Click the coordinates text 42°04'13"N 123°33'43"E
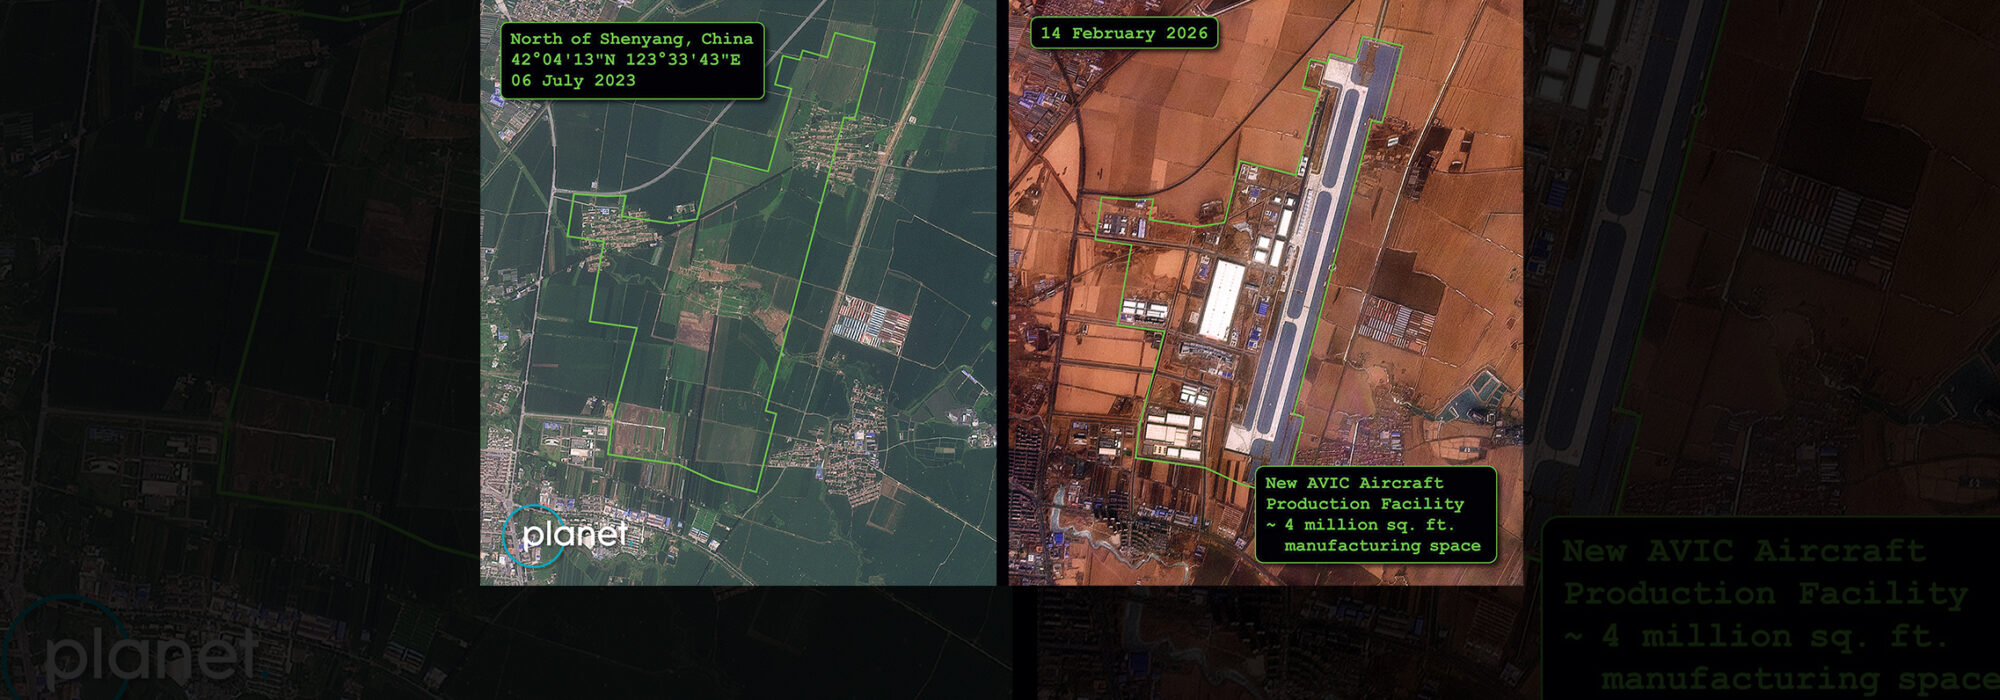 [x=625, y=60]
